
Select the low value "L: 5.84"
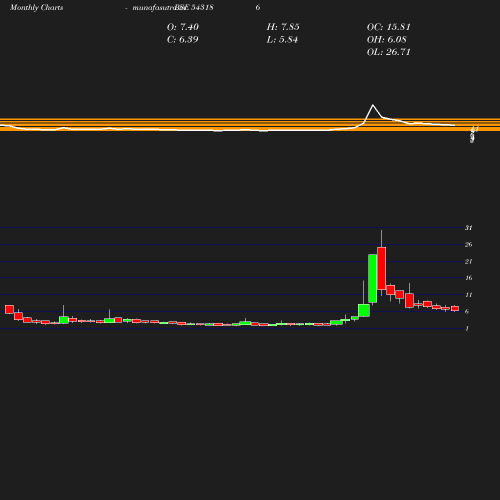[x=282, y=40]
